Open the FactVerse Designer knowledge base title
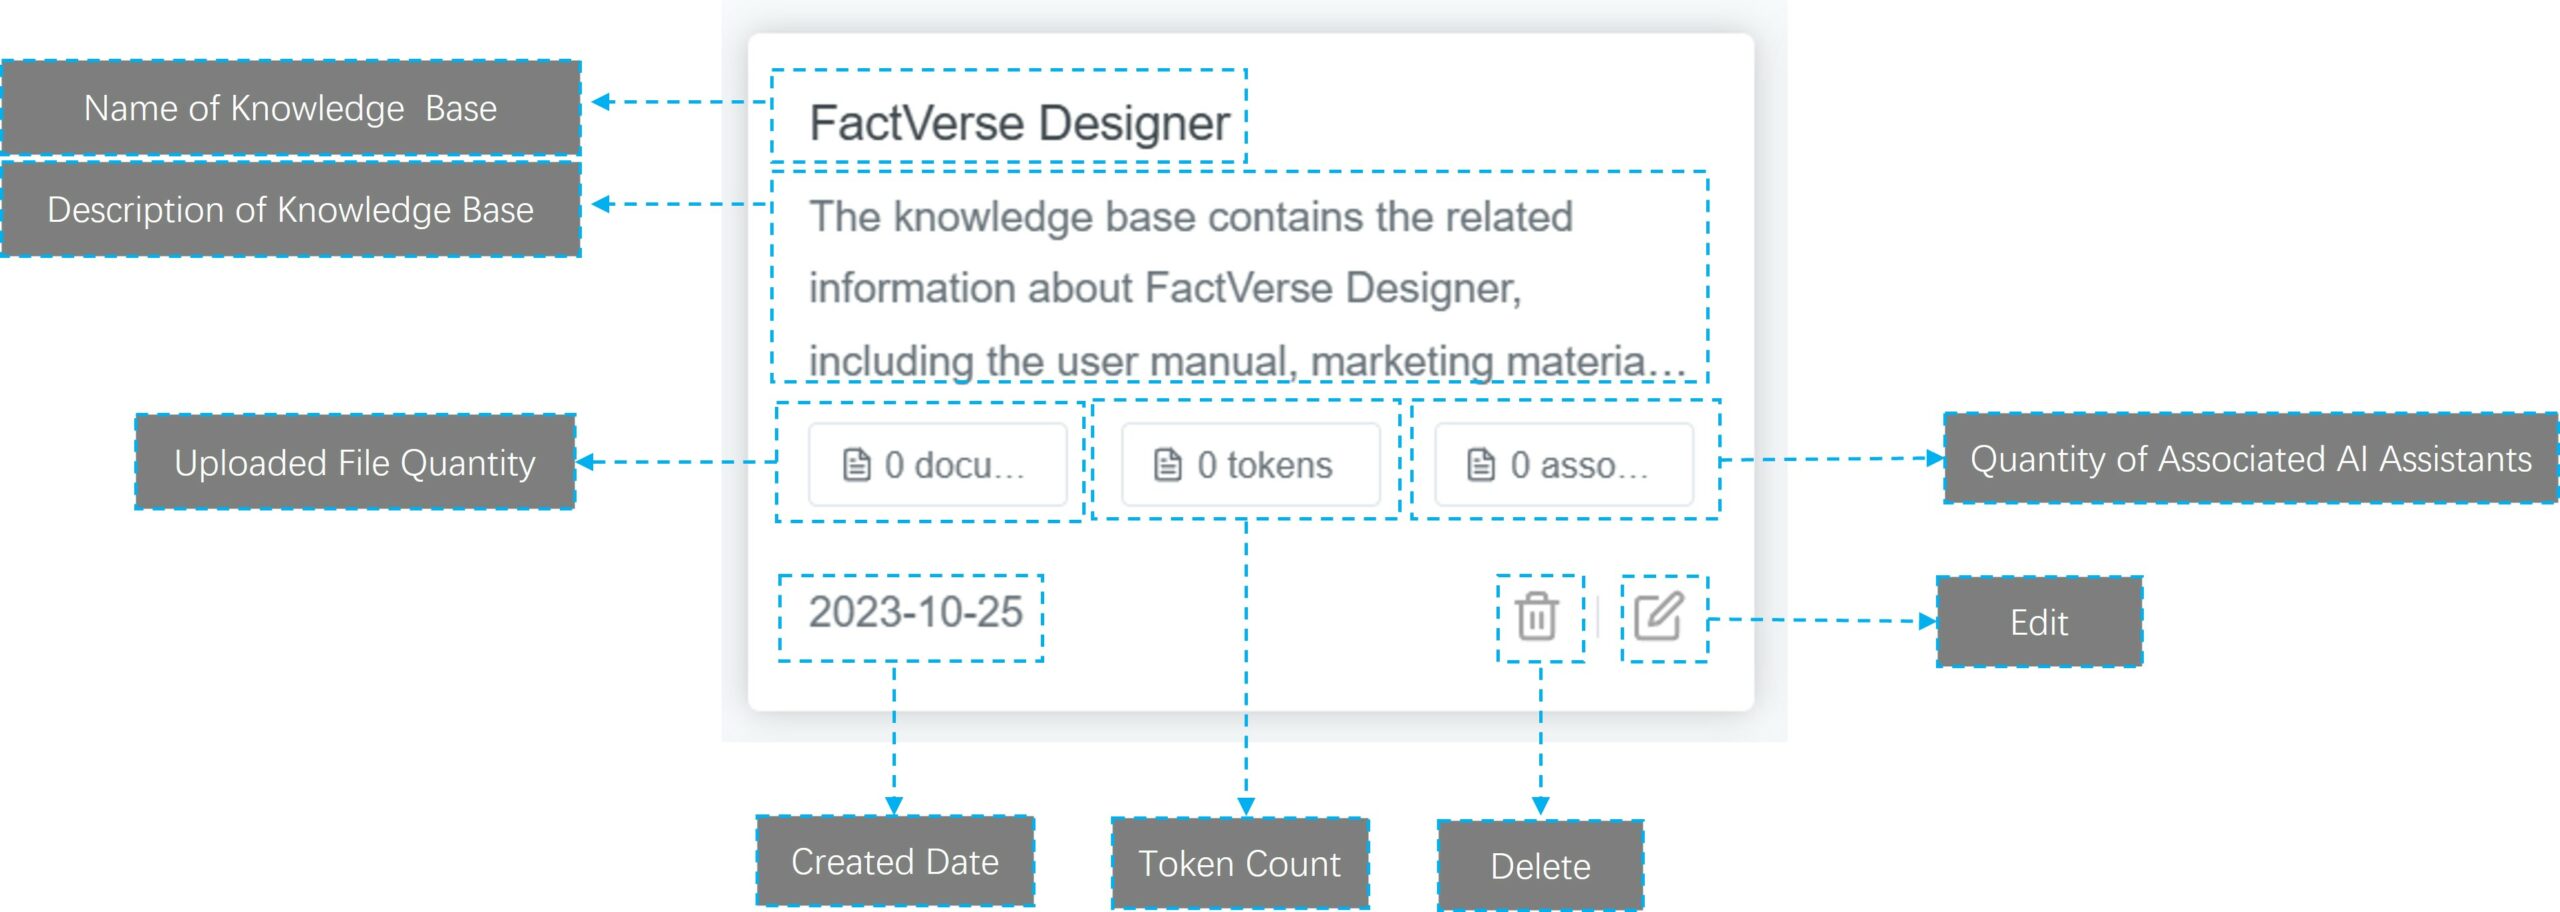The width and height of the screenshot is (2560, 912). coord(1018,124)
